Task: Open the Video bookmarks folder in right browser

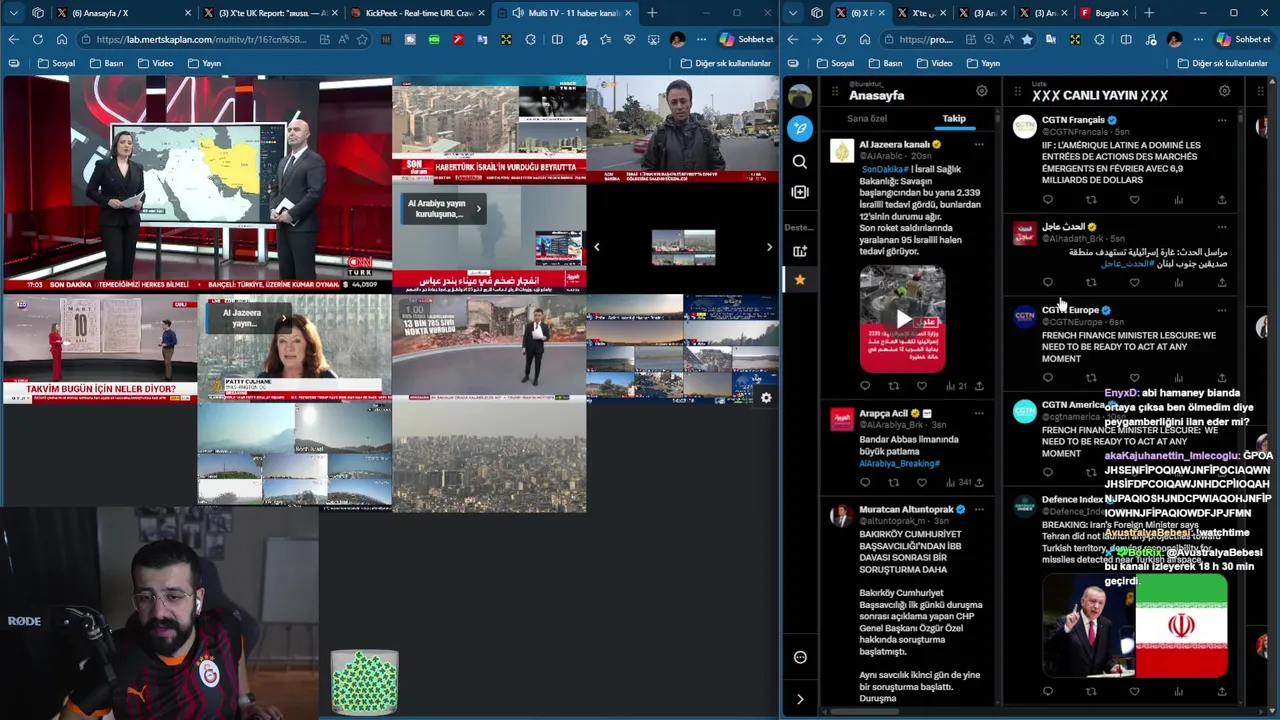Action: pyautogui.click(x=934, y=63)
